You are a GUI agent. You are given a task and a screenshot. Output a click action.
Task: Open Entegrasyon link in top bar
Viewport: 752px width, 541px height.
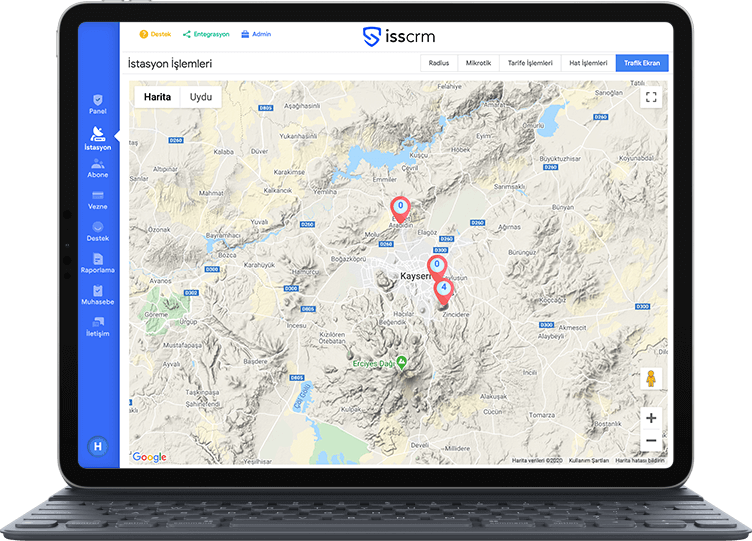[206, 34]
